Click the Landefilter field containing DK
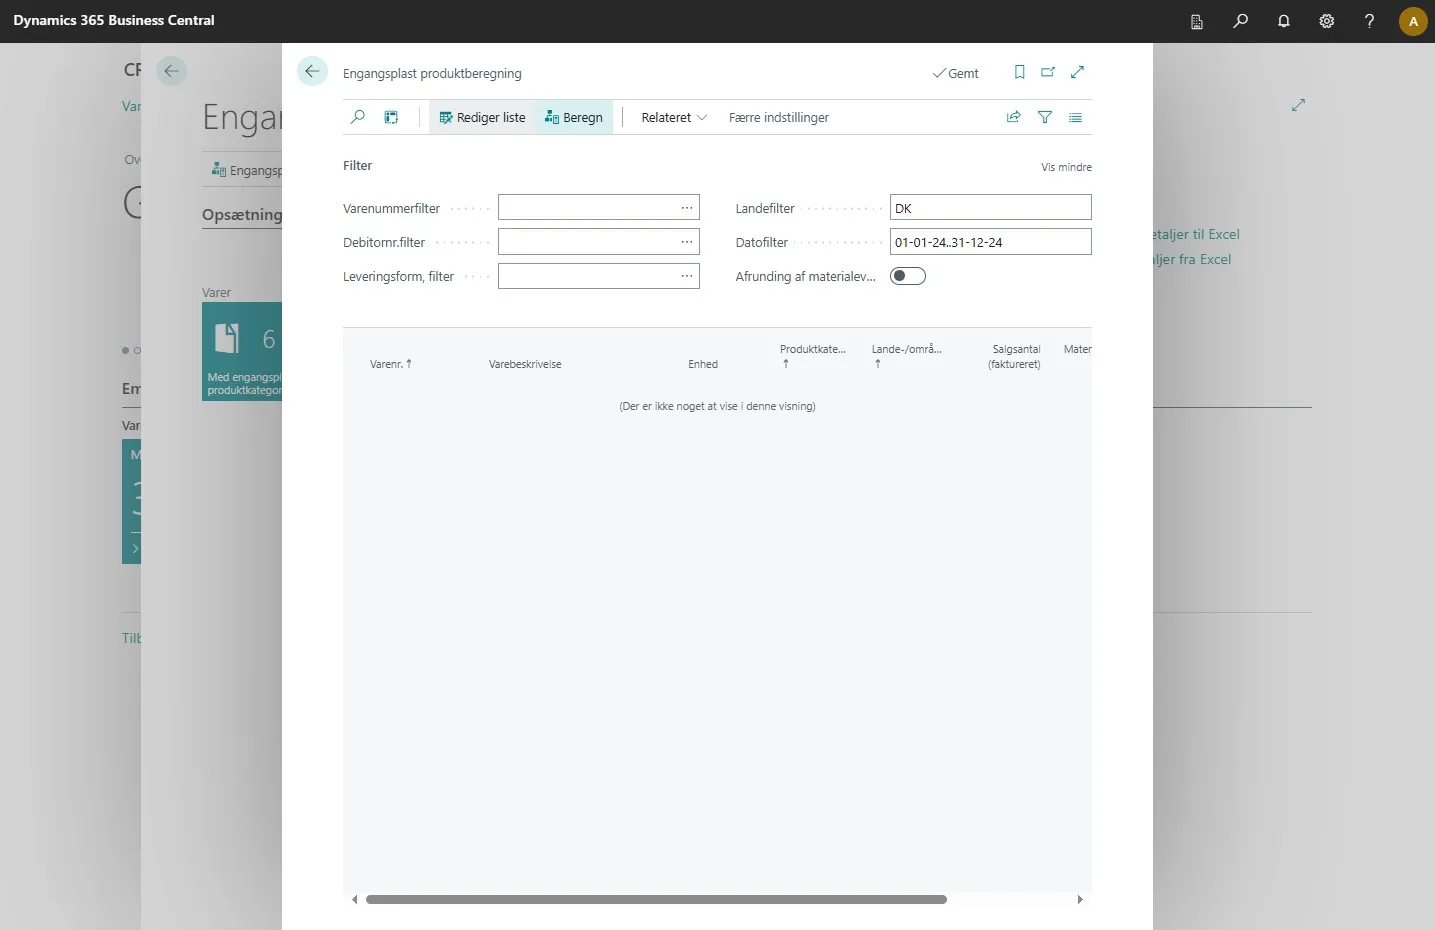This screenshot has height=930, width=1435. pyautogui.click(x=990, y=208)
